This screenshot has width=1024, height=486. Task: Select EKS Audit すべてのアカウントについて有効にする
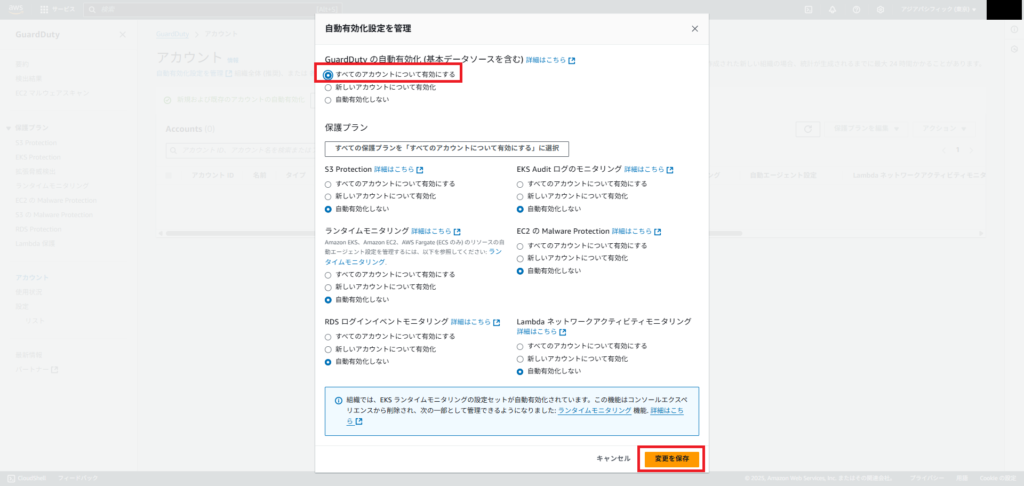point(520,184)
